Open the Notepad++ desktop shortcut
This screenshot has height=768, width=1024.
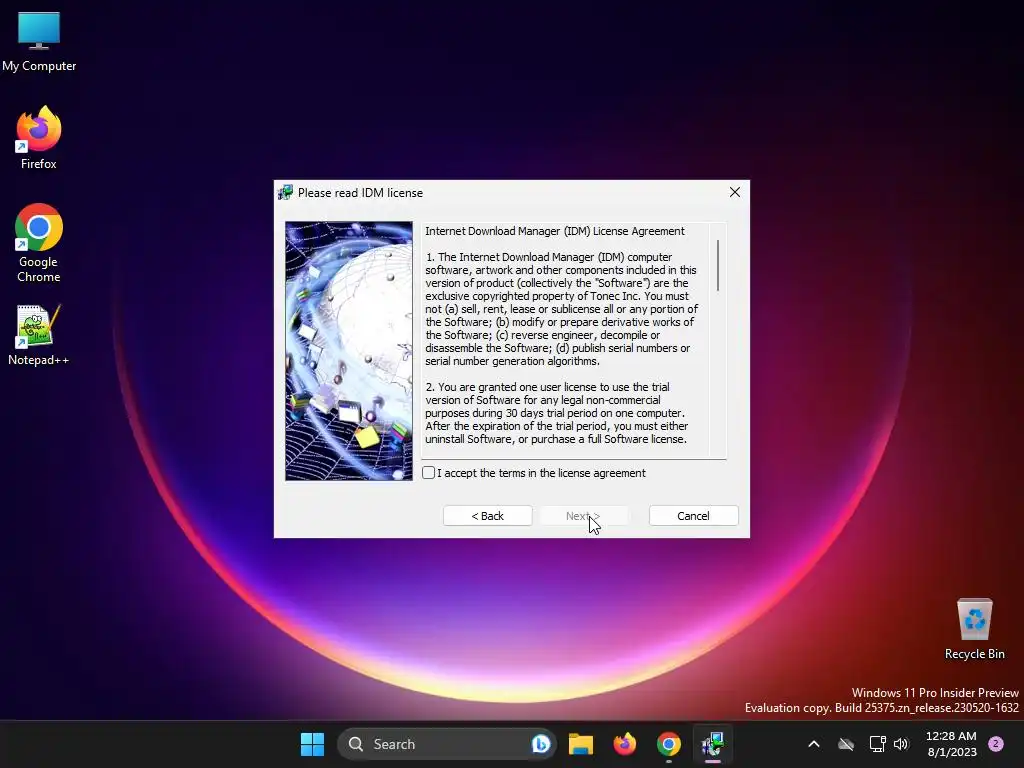click(39, 335)
